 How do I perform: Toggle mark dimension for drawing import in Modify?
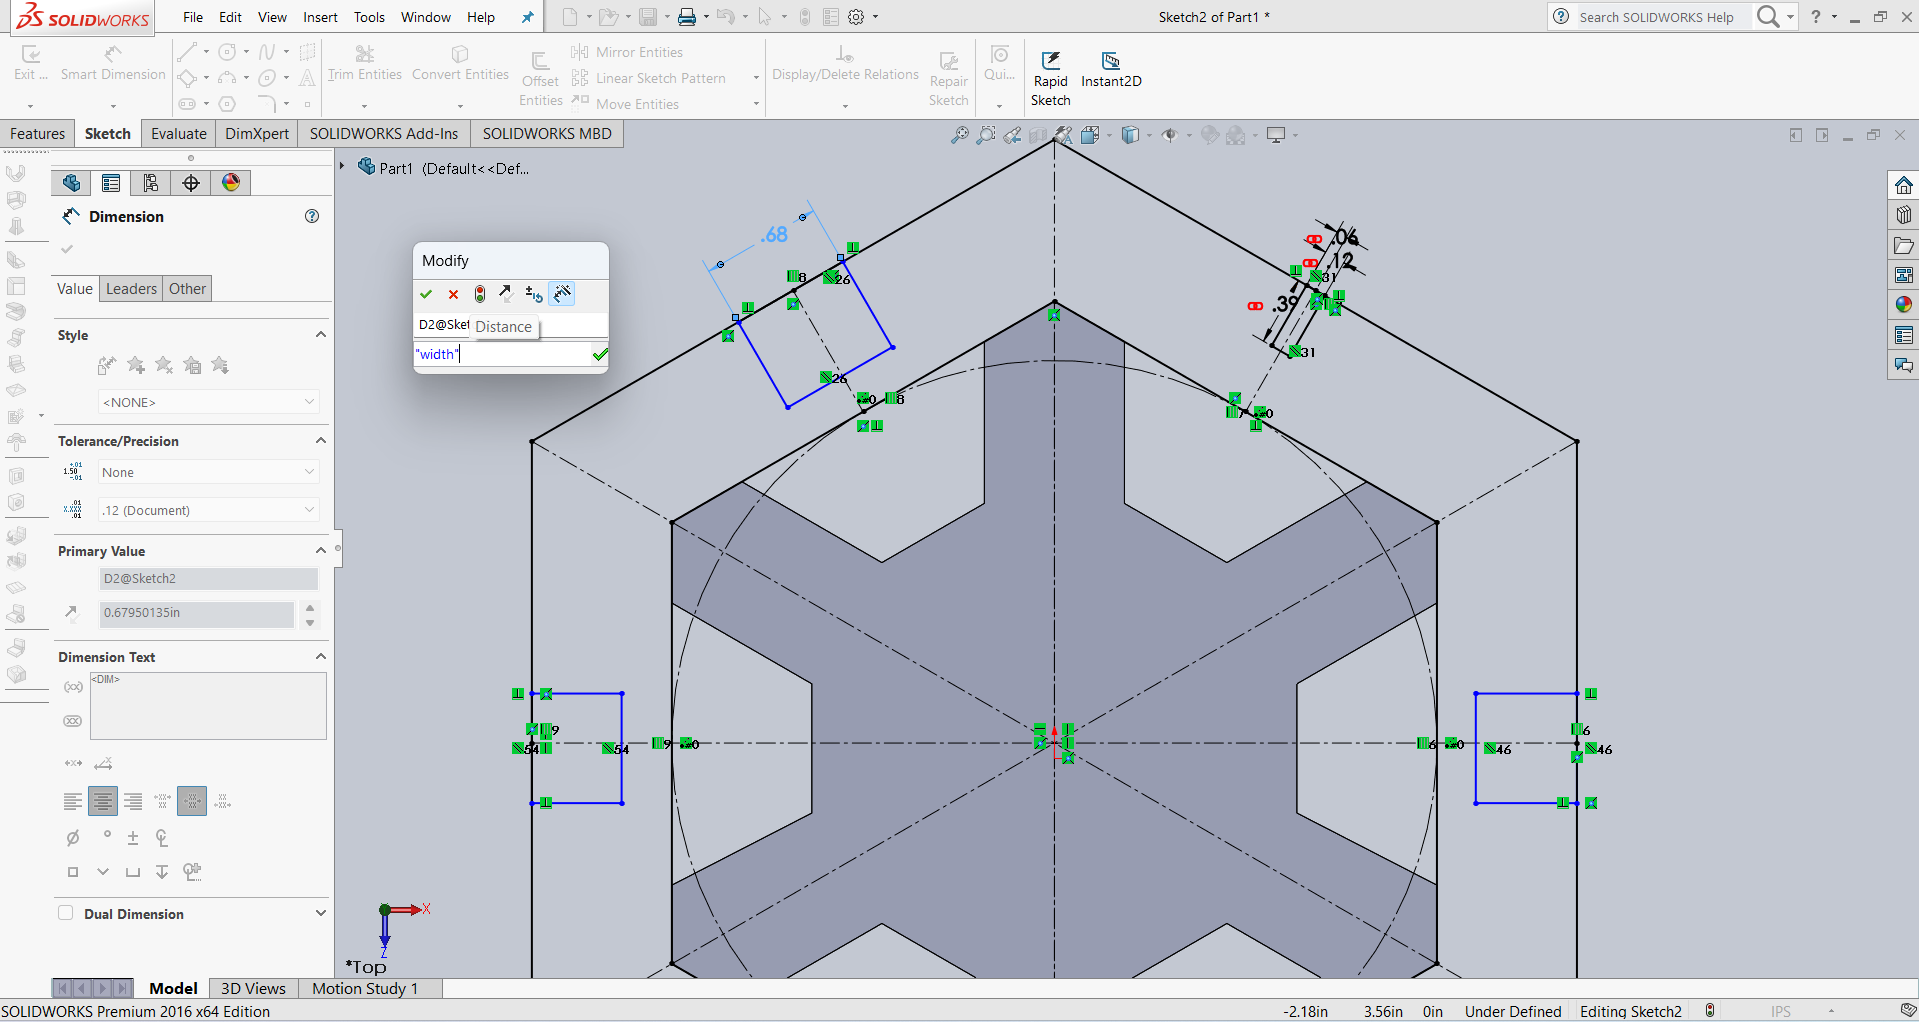coord(562,294)
